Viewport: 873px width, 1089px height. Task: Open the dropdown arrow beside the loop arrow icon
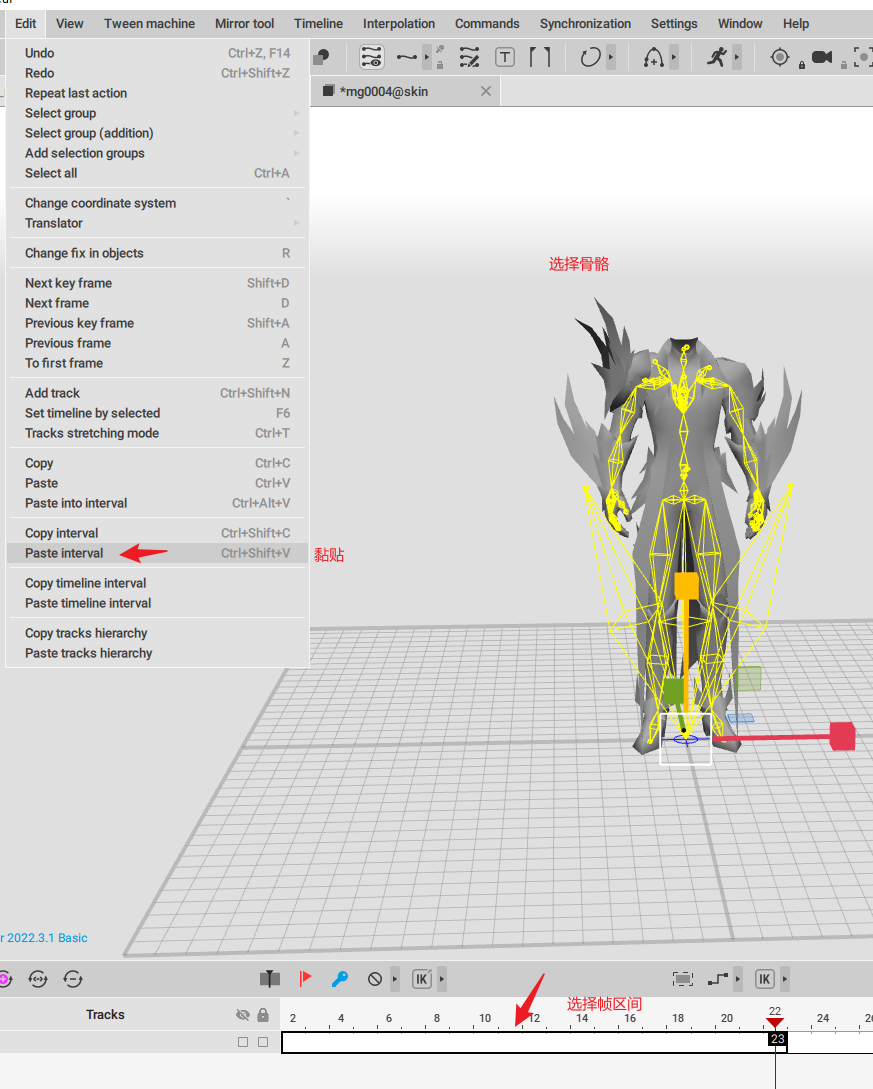611,57
